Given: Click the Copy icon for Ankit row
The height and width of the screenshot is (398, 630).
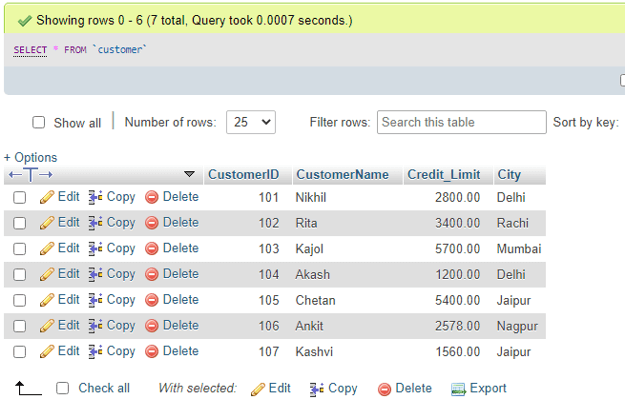Looking at the screenshot, I should click(x=95, y=326).
